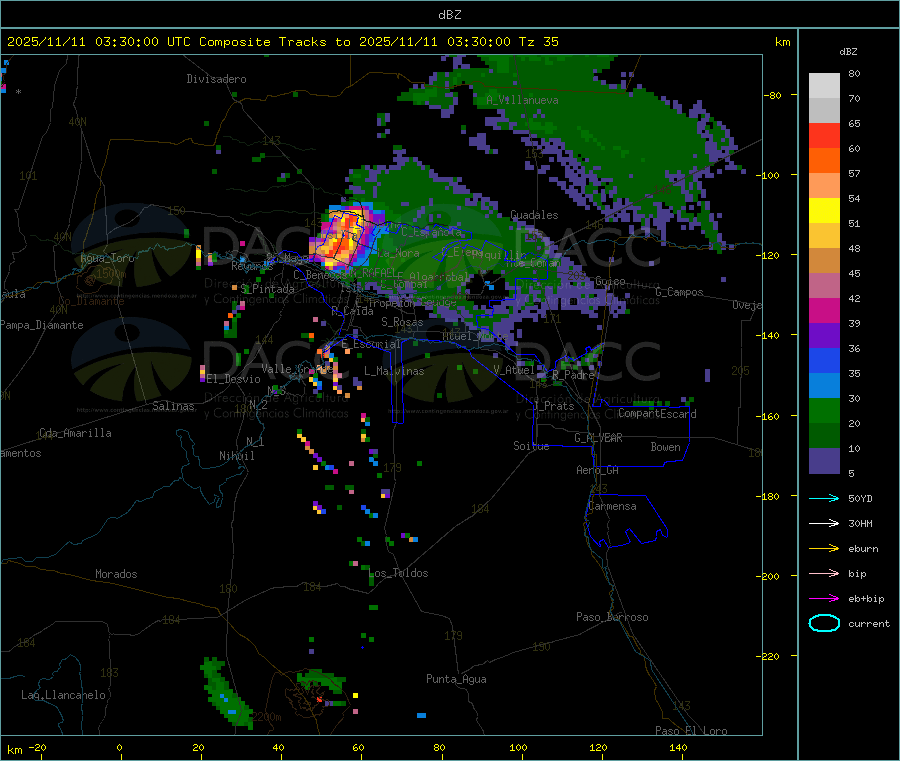Click the 'E_Escorial' map label
Screen dimensions: 900x761
point(371,344)
